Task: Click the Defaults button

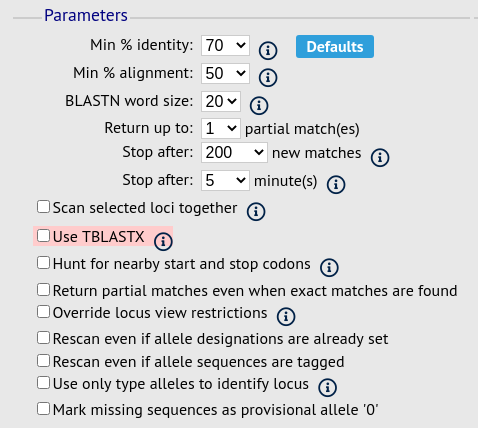Action: [335, 47]
